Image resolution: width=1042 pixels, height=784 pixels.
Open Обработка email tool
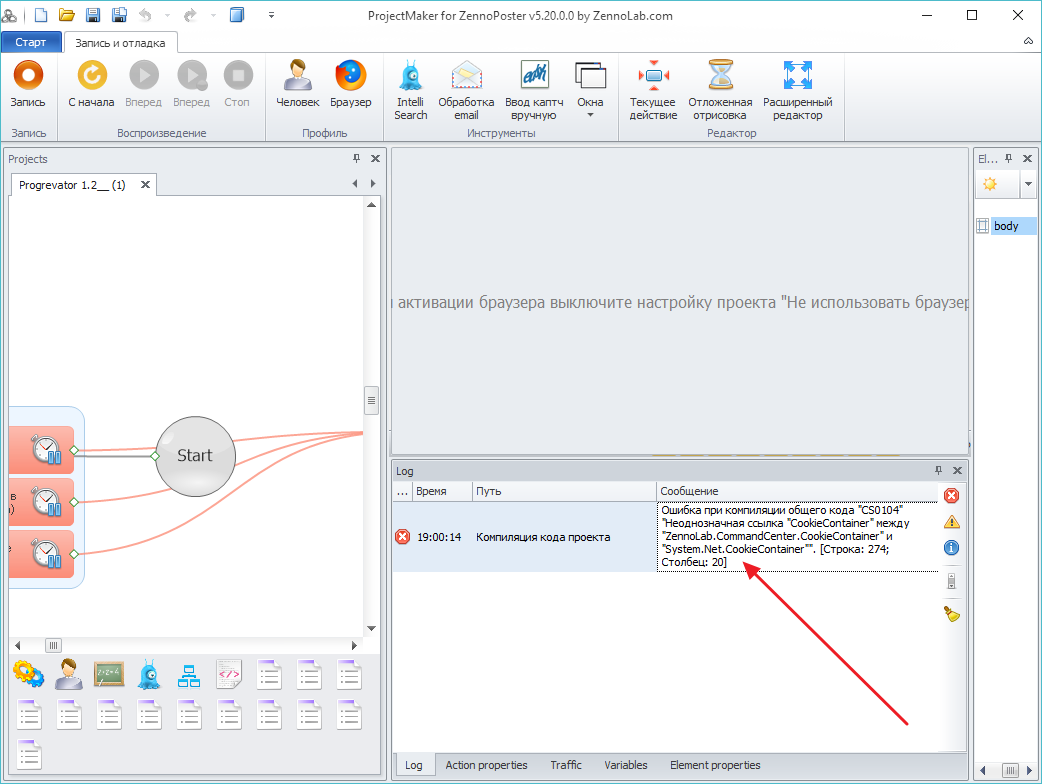(466, 76)
